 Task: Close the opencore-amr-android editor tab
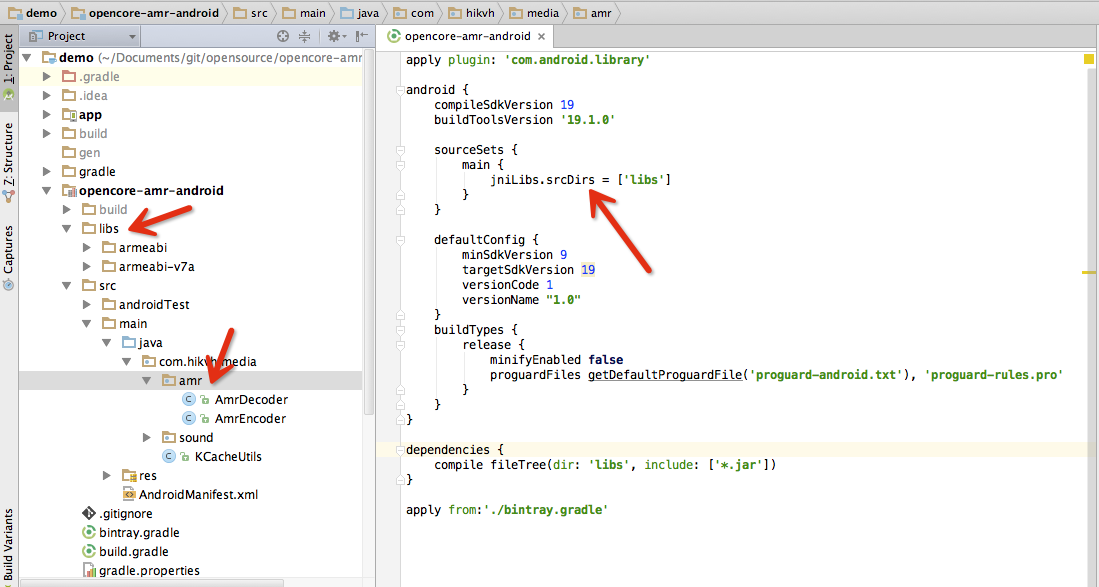pos(541,36)
